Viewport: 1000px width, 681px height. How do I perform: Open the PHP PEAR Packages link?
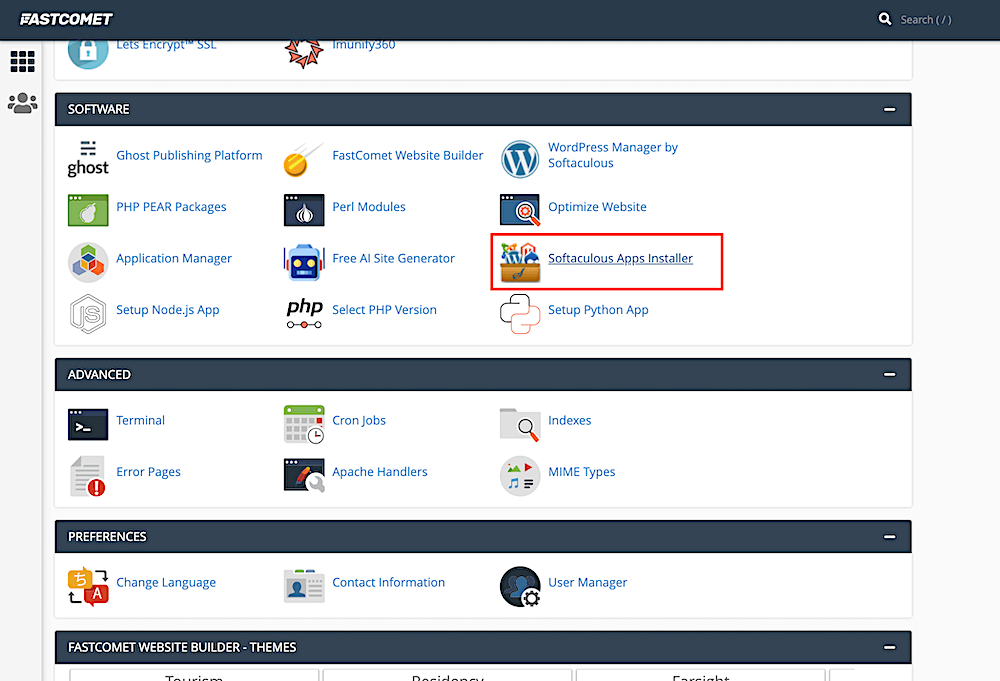pos(171,207)
